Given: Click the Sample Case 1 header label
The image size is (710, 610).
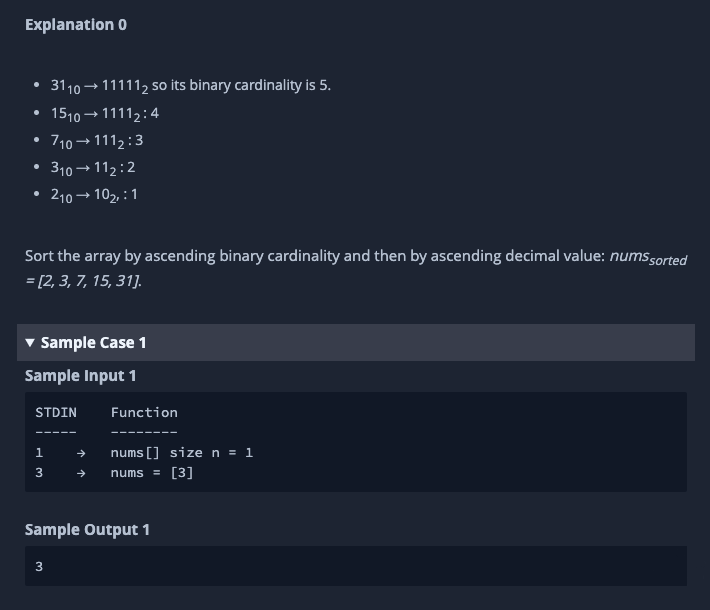Looking at the screenshot, I should 93,343.
